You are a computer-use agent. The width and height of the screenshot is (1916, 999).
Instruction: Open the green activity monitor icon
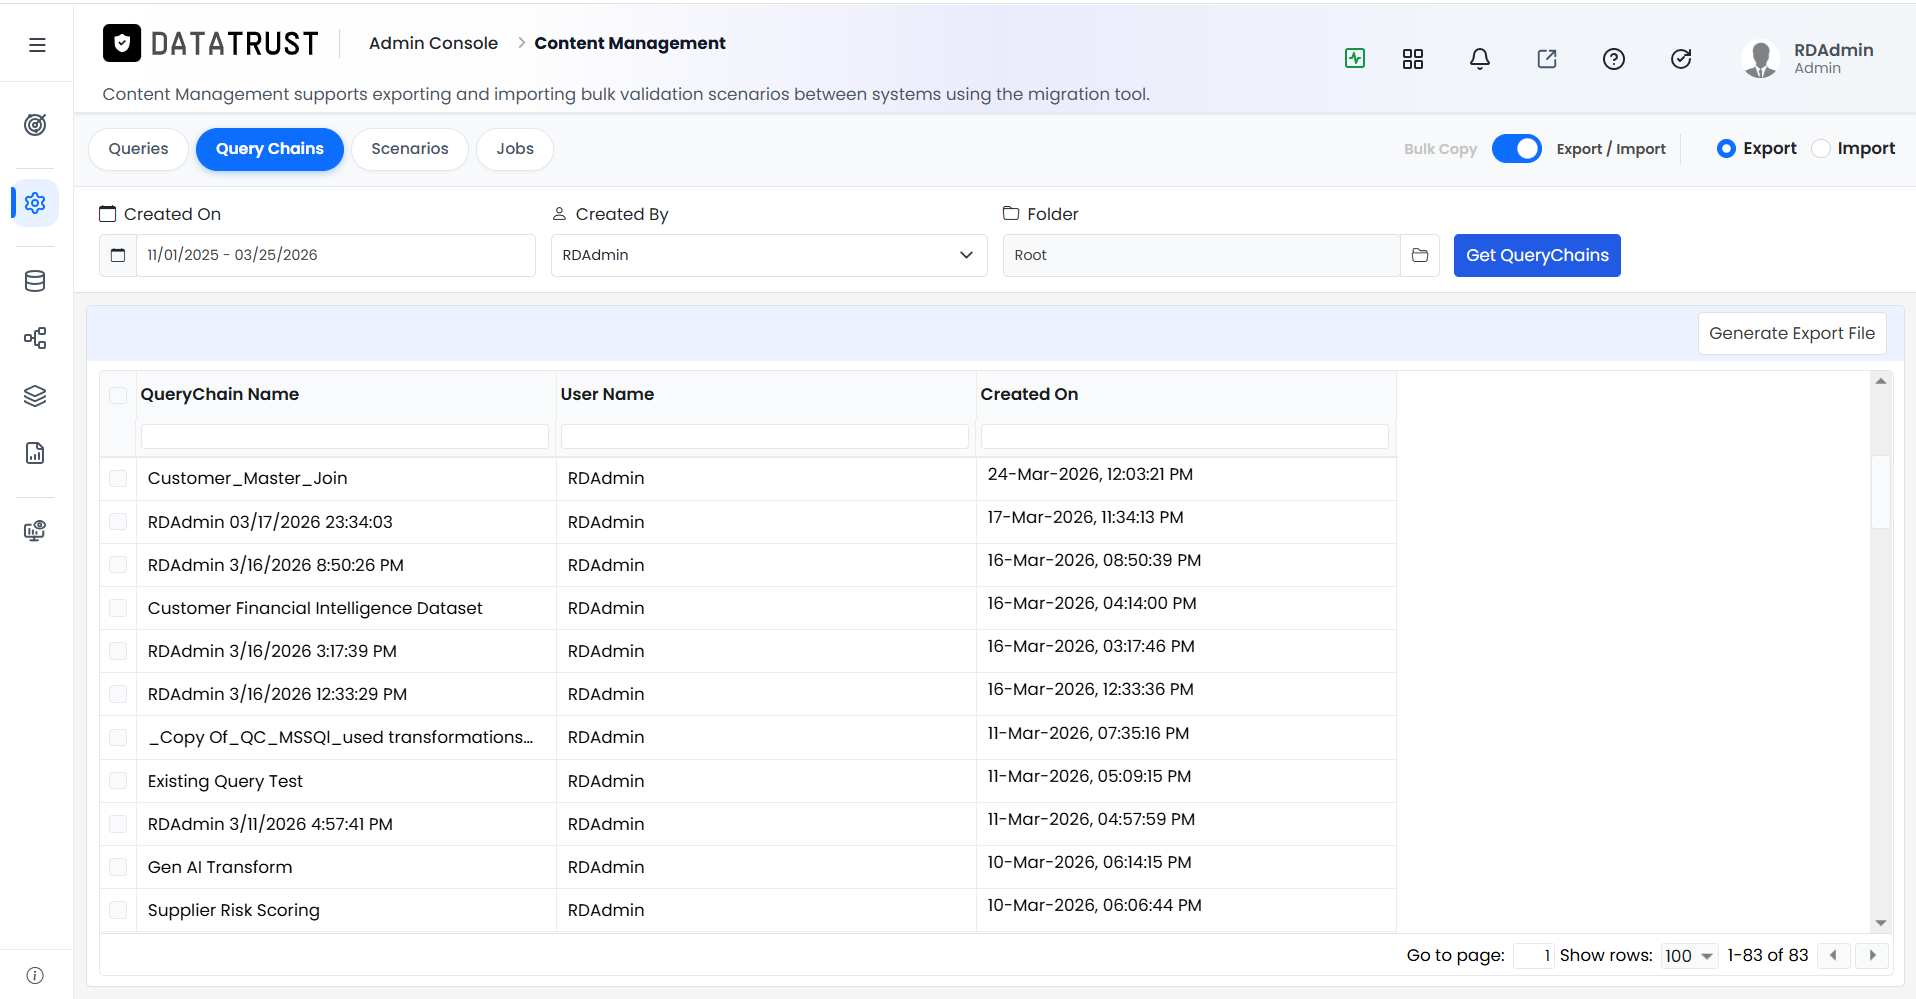[1355, 58]
